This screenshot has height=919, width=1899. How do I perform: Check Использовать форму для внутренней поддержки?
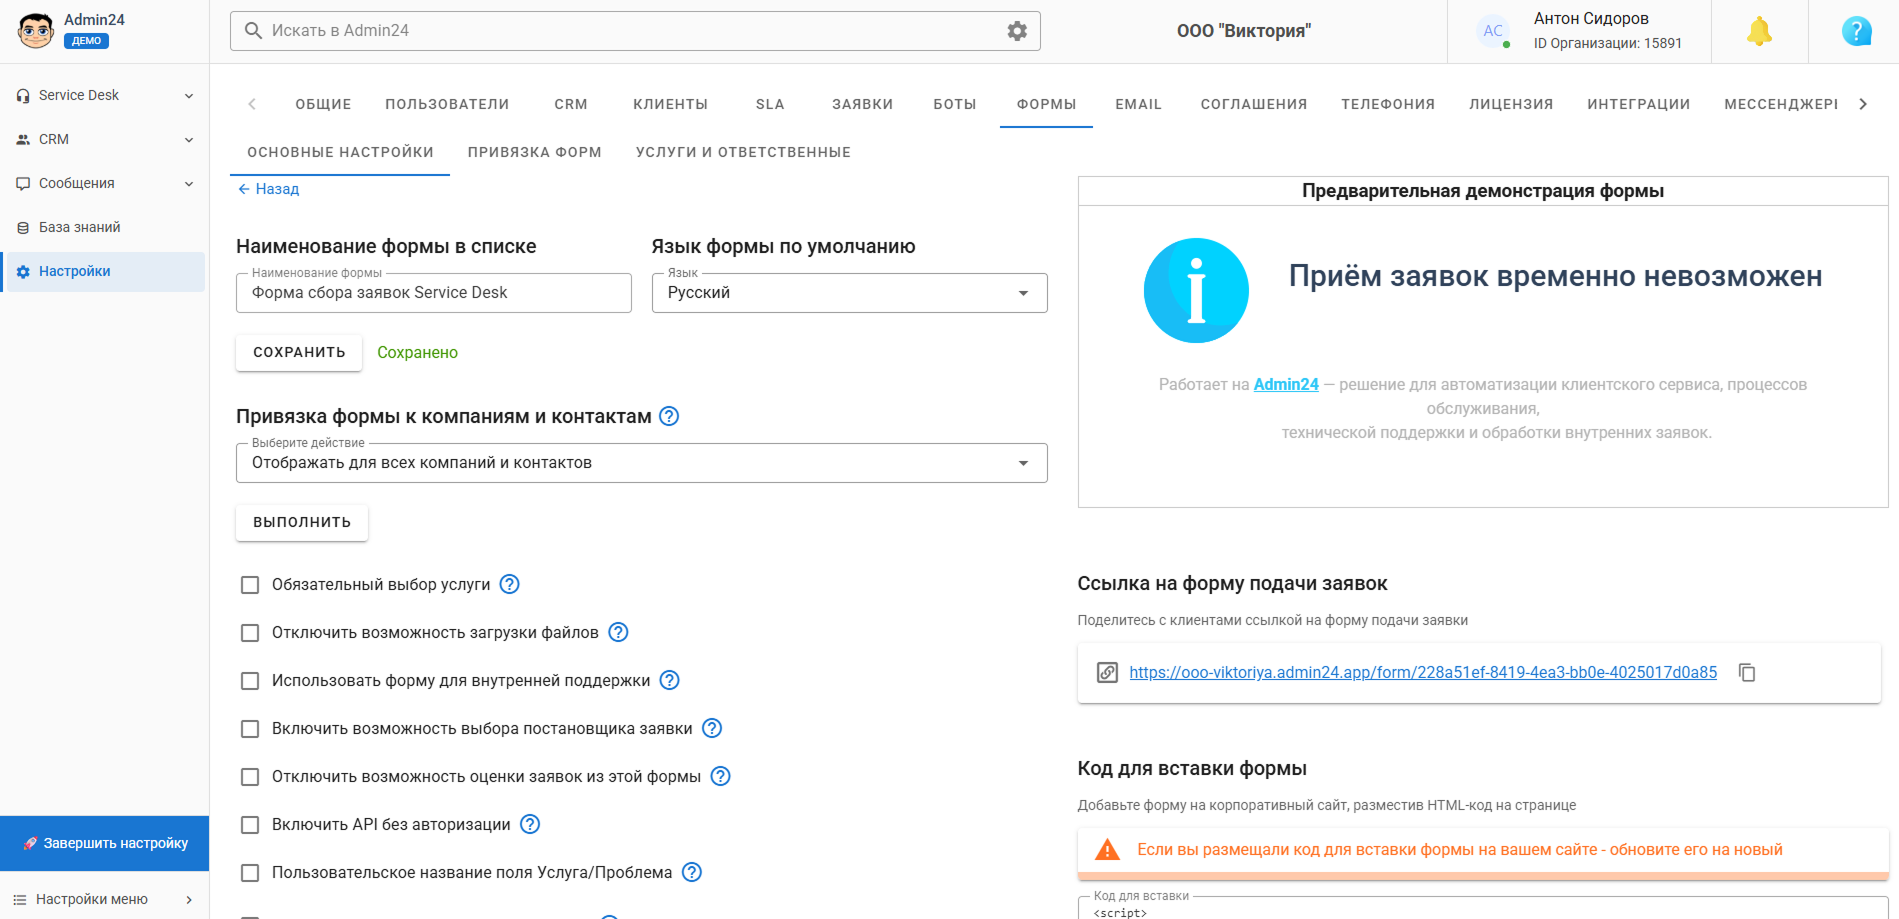point(250,681)
